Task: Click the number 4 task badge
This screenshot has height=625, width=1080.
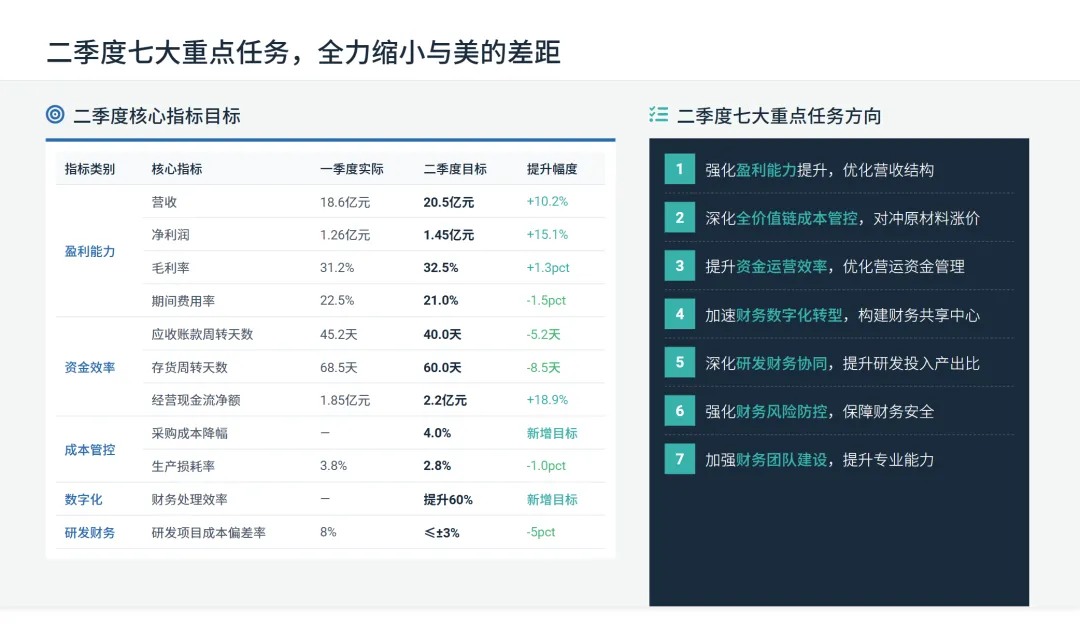Action: point(679,314)
